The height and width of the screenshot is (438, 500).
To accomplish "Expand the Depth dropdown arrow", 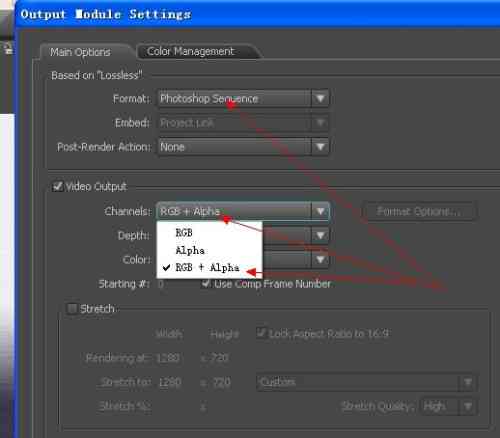I will tap(320, 236).
